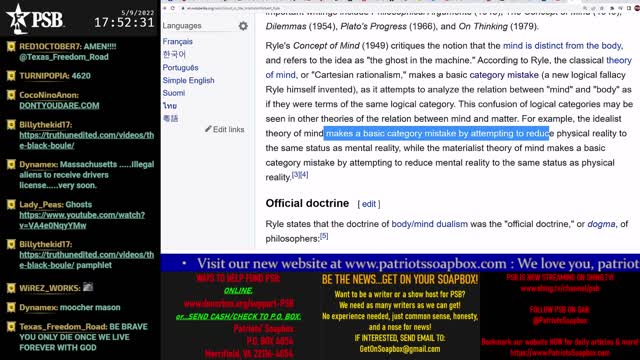The width and height of the screenshot is (640, 360).
Task: Open Cantonese language version link
Action: (170, 119)
